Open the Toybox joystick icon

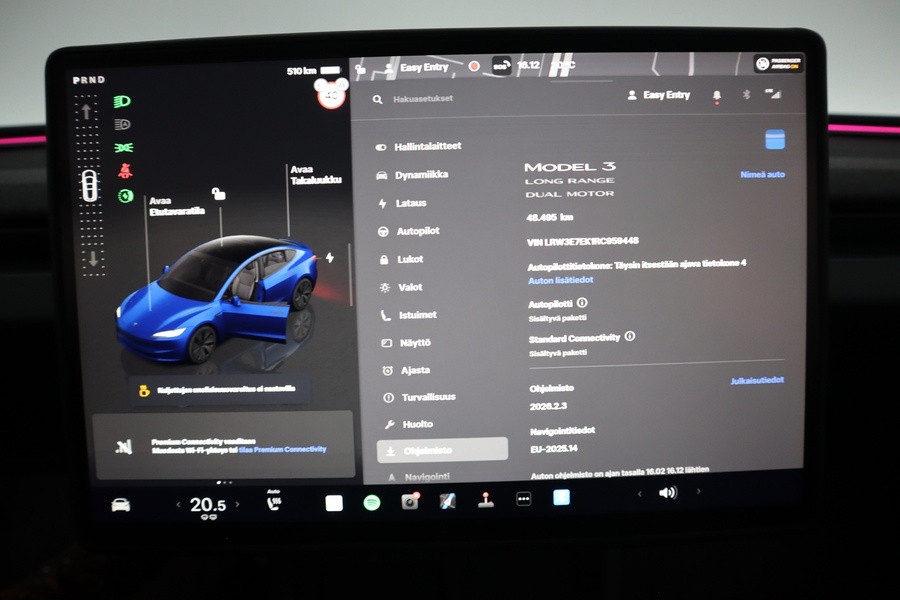(487, 498)
